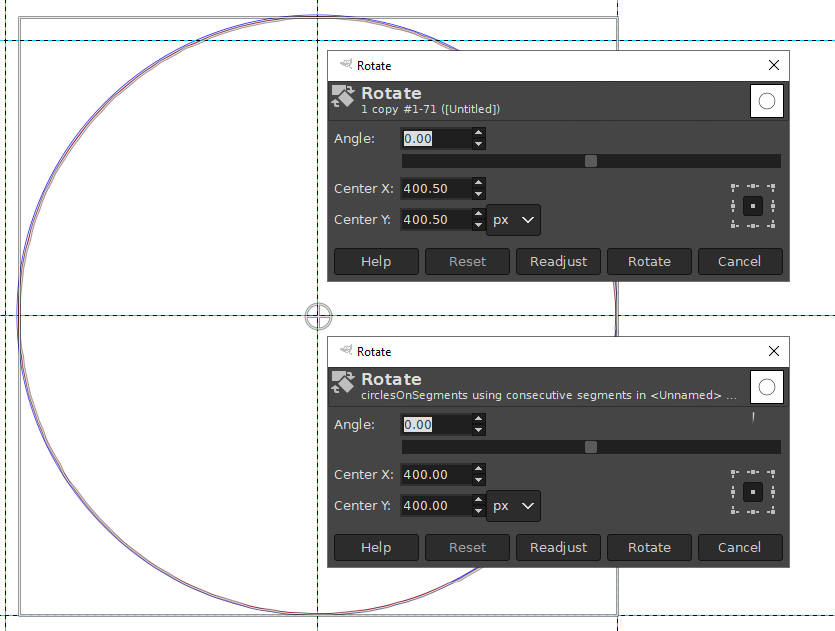Screen dimensions: 835x631
Task: Click Center Y field showing 400.50
Action: tap(436, 220)
